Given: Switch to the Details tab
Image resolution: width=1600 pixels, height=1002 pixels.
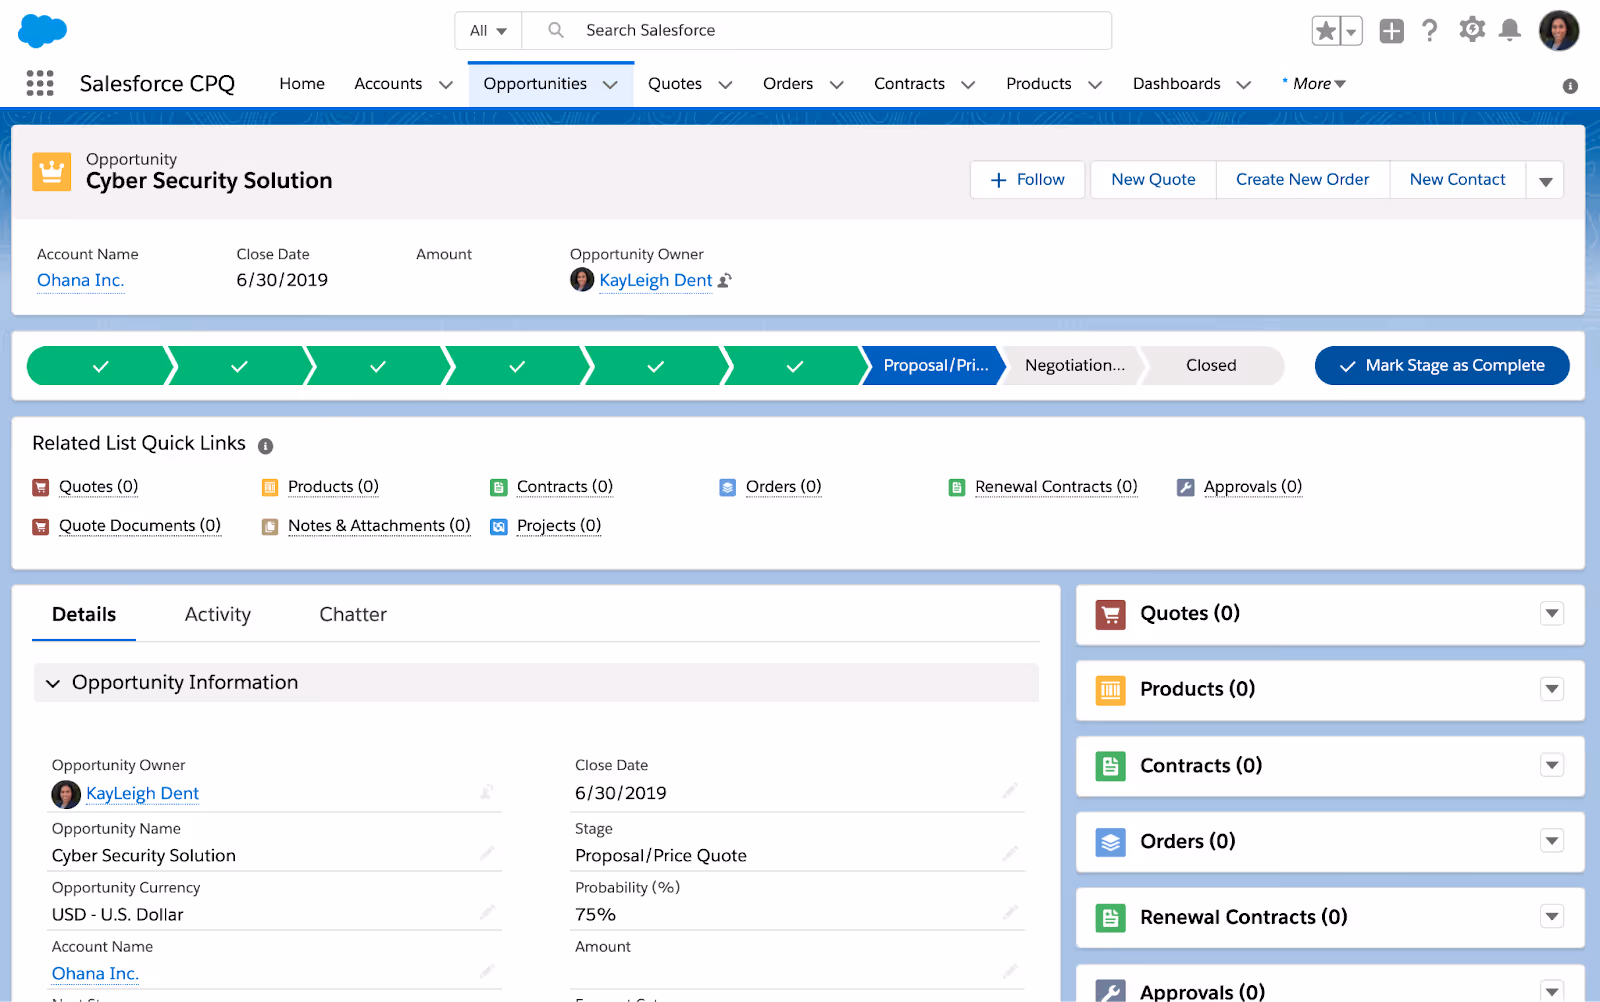Looking at the screenshot, I should pos(84,615).
